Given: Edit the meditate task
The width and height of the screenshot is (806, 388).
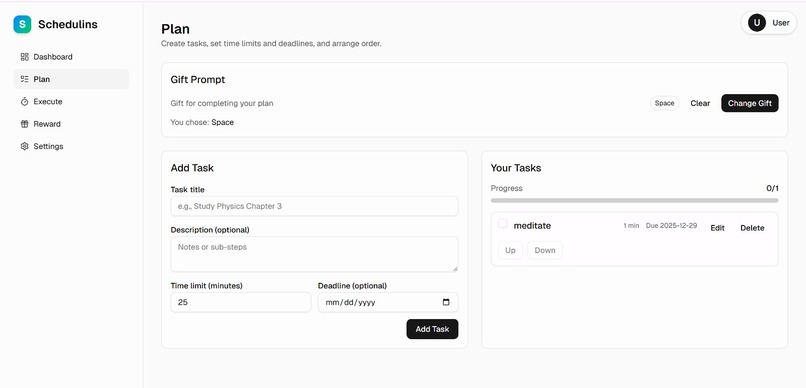Looking at the screenshot, I should pos(718,228).
